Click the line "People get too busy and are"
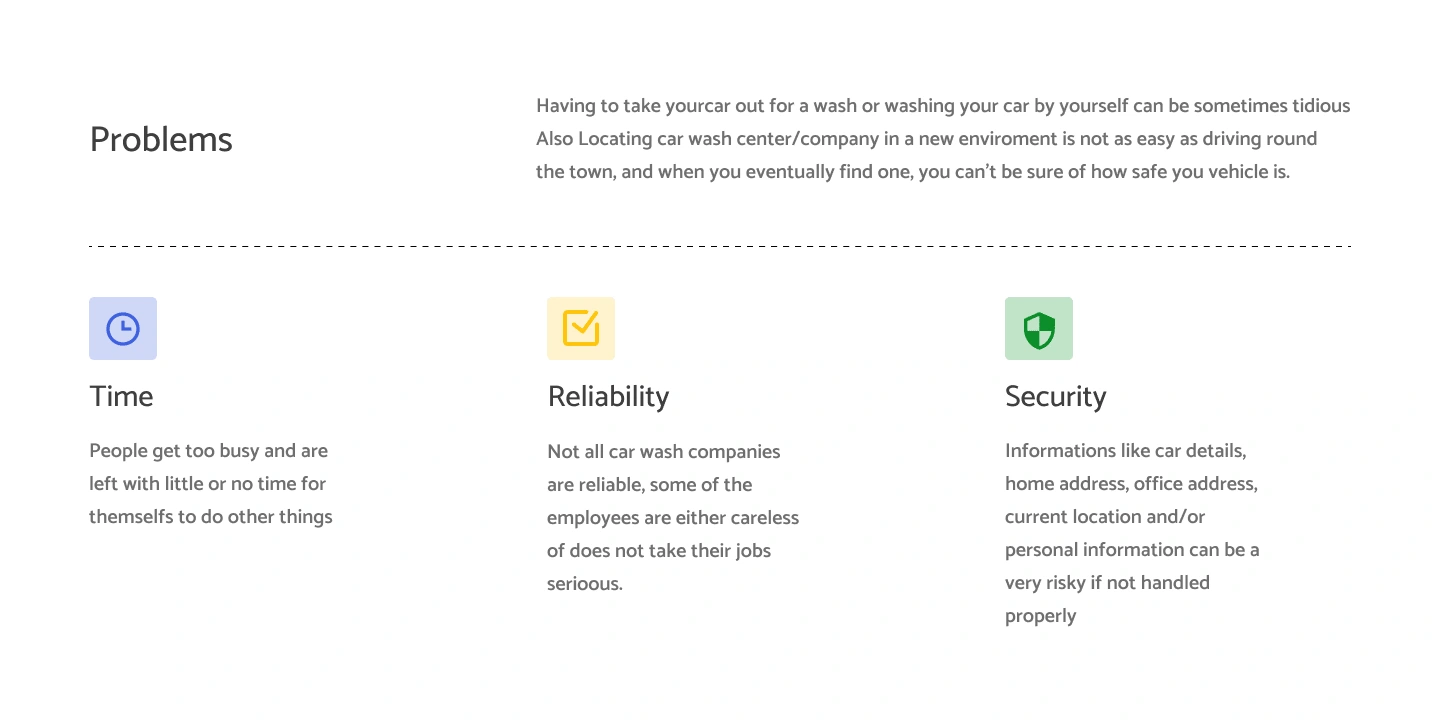 (208, 451)
